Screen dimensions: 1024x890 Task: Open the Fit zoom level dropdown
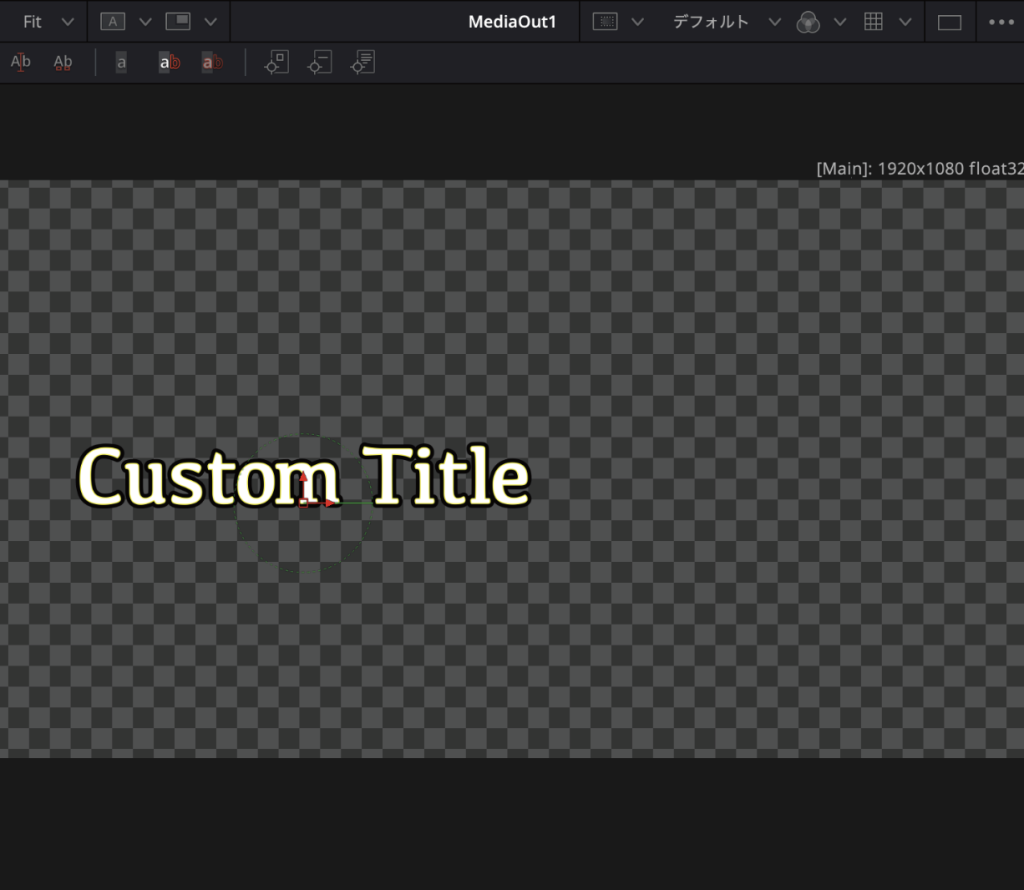click(48, 21)
